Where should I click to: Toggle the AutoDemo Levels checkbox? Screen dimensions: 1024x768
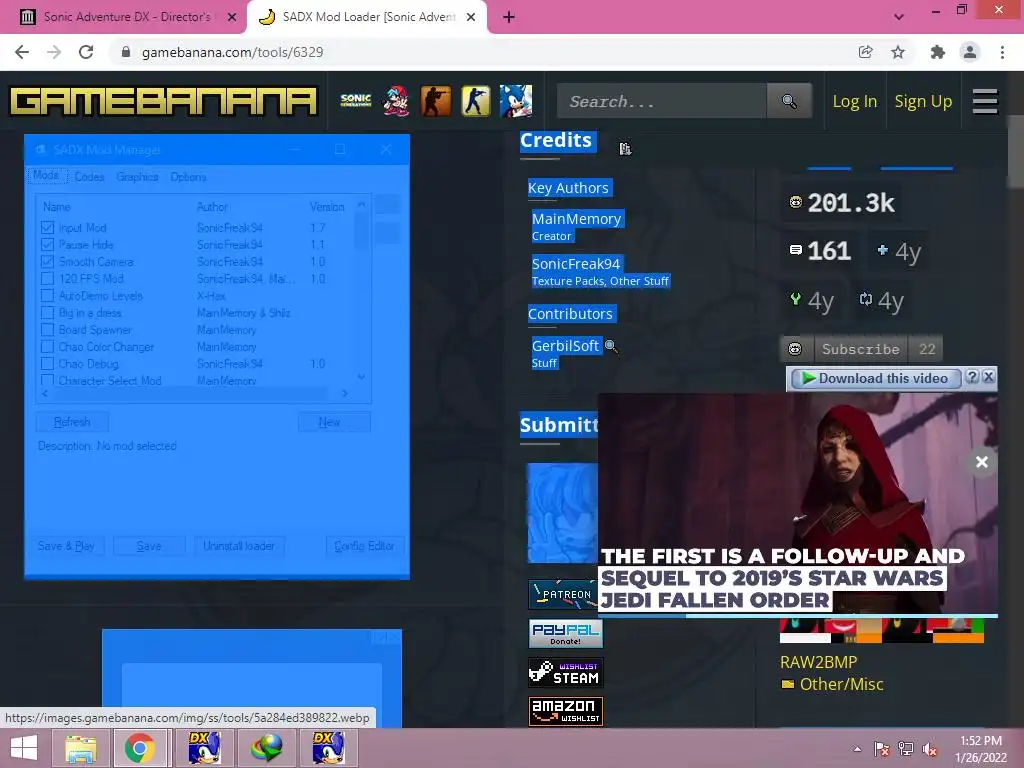(47, 295)
